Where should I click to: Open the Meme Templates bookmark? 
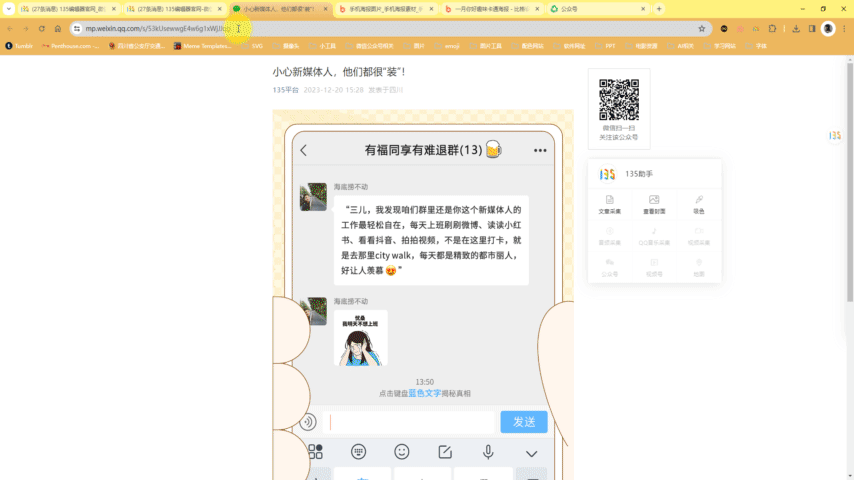203,46
